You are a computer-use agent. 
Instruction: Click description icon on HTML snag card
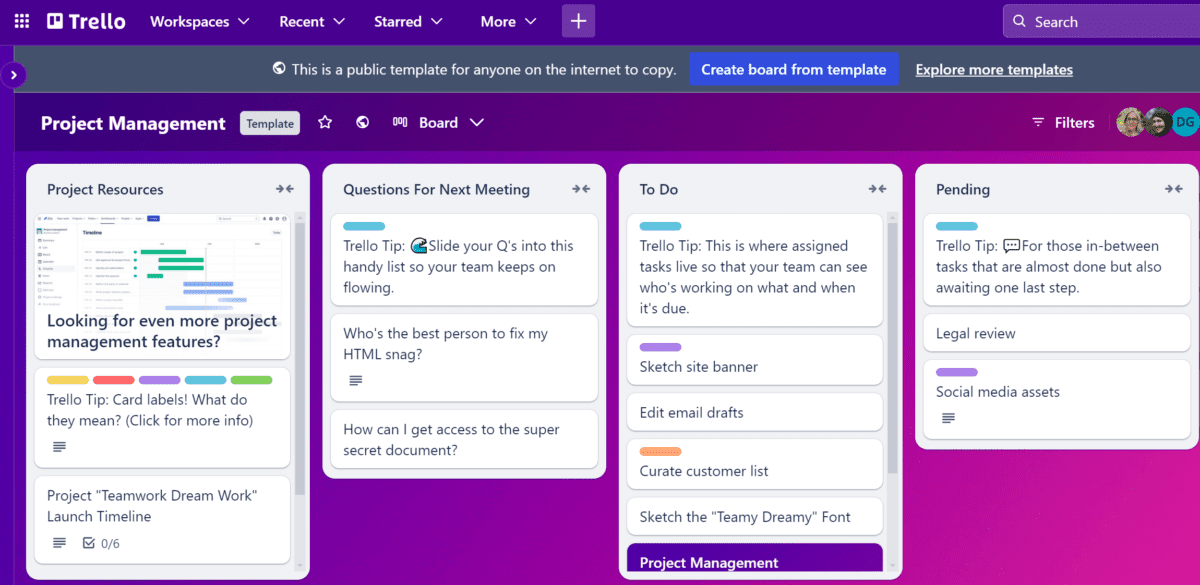click(355, 380)
